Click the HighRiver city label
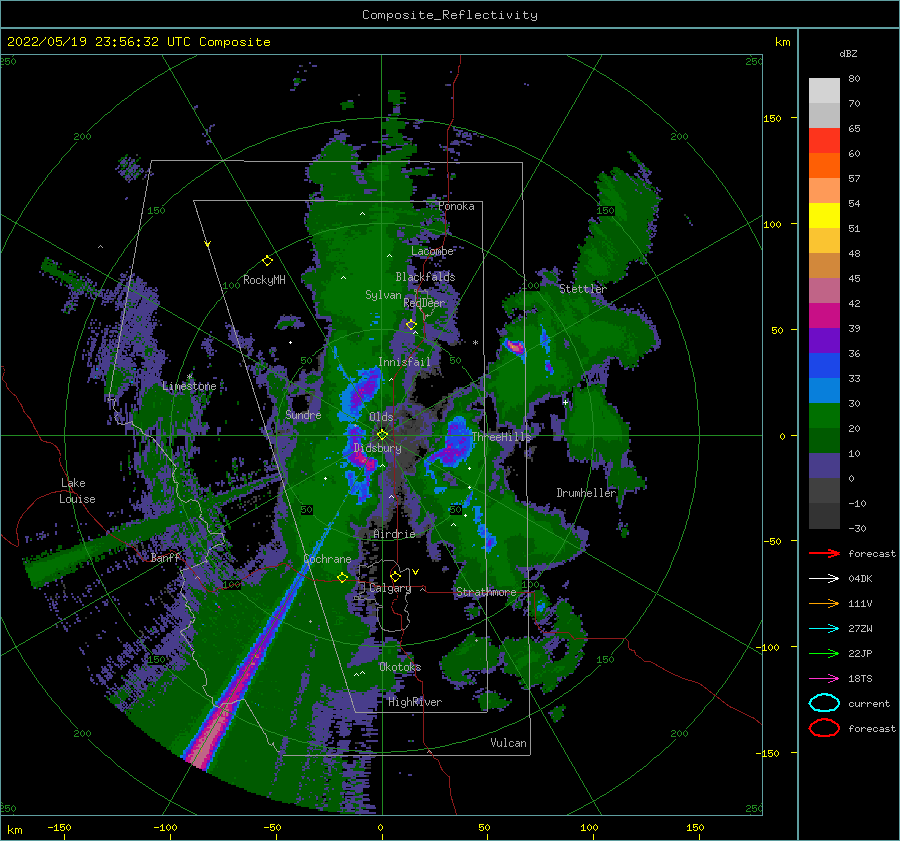This screenshot has height=841, width=900. point(415,702)
